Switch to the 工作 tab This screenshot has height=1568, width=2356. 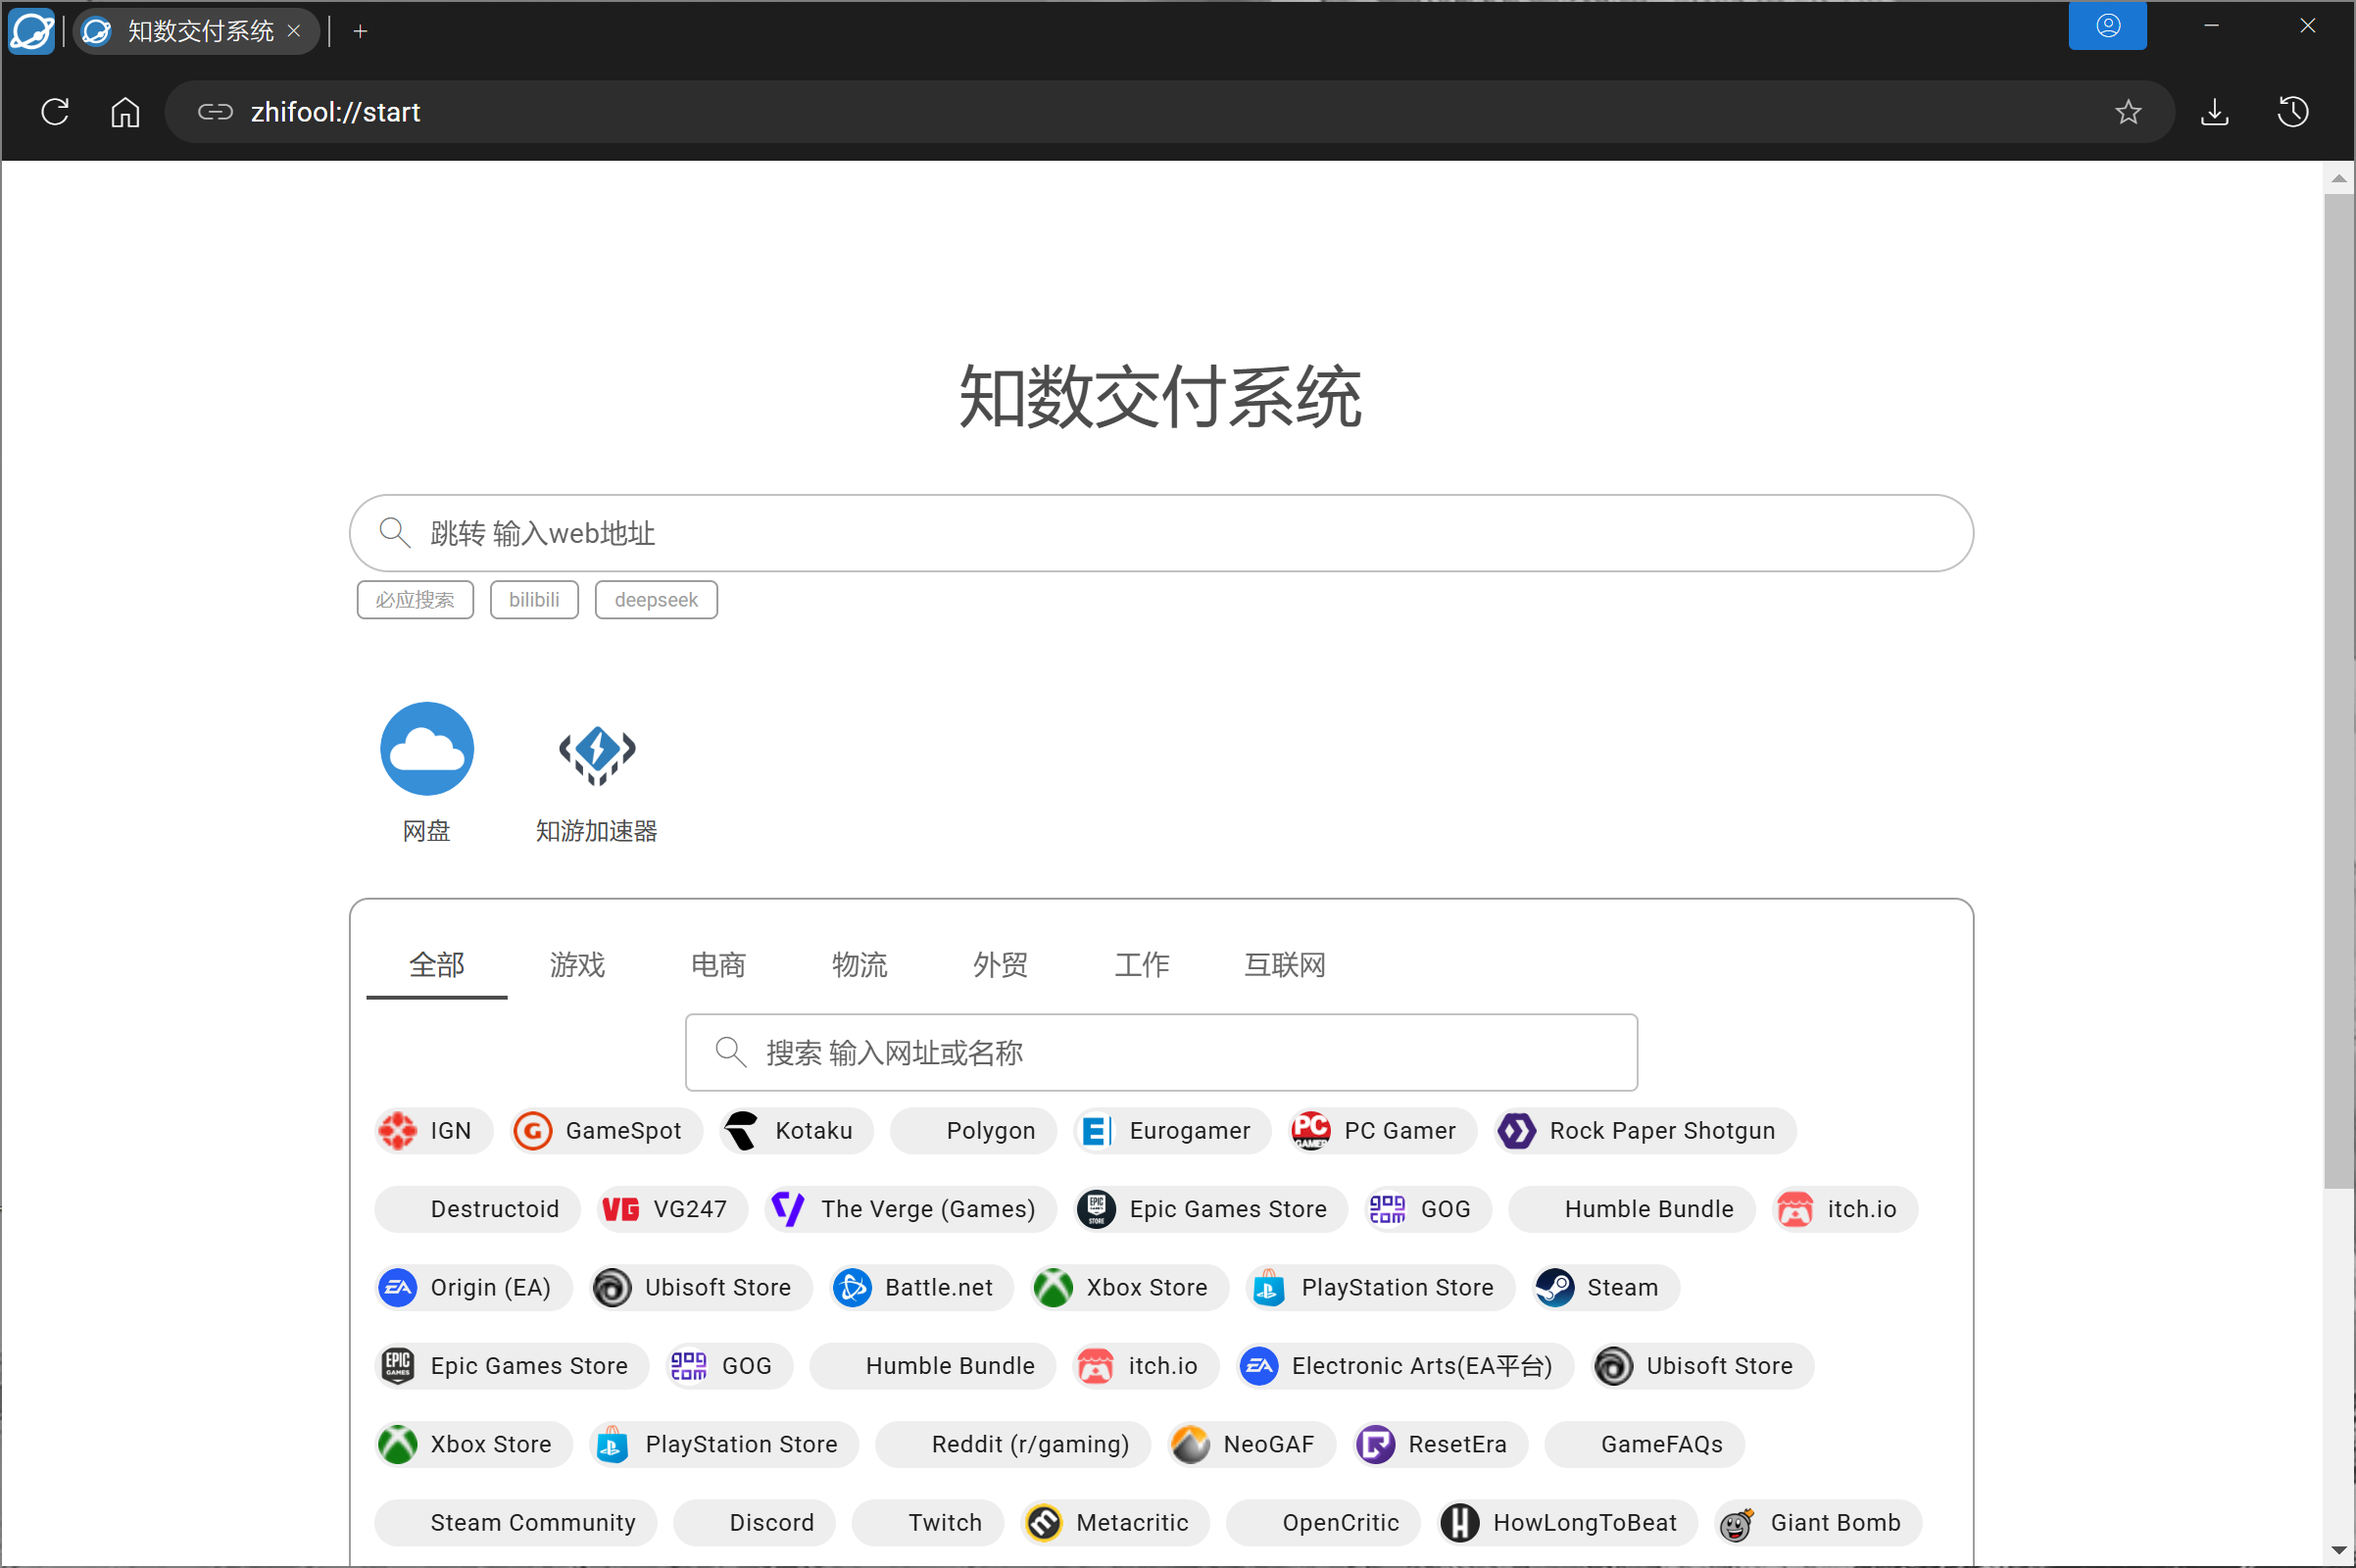pos(1141,965)
